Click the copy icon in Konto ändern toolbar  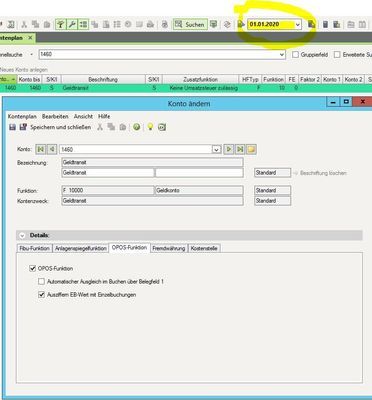(111, 127)
